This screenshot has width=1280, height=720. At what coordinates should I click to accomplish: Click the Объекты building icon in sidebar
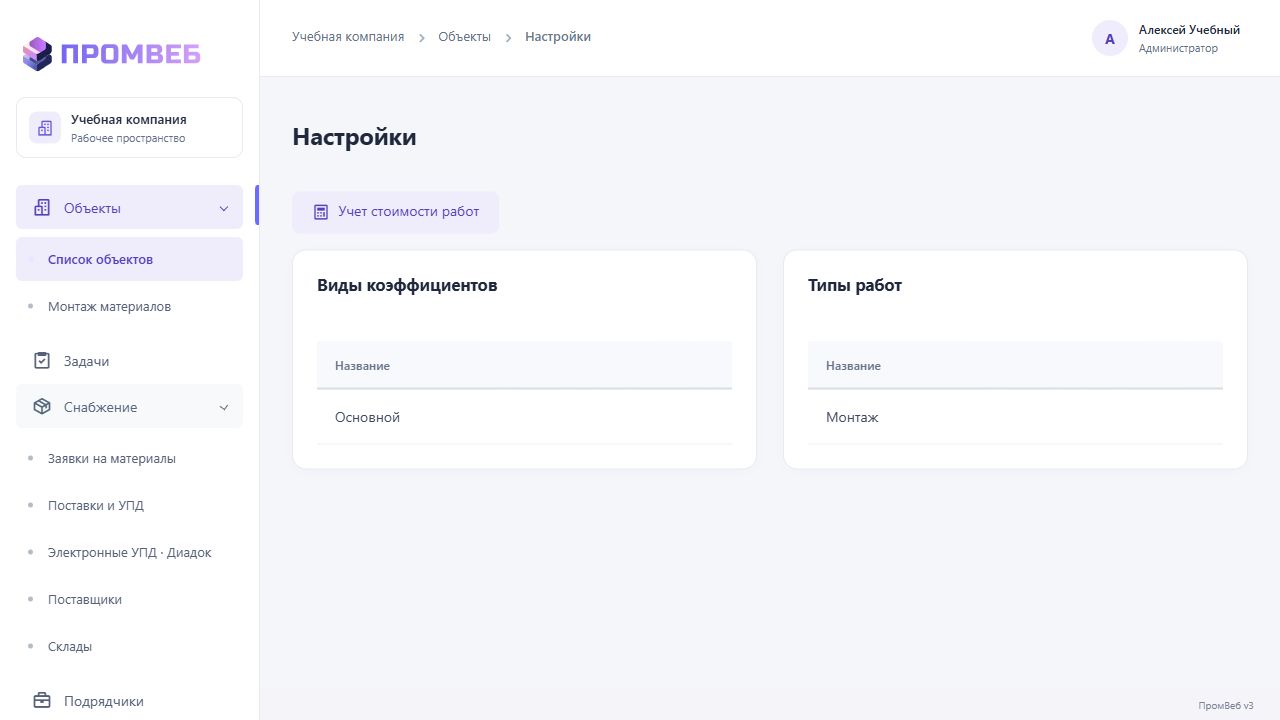click(42, 208)
